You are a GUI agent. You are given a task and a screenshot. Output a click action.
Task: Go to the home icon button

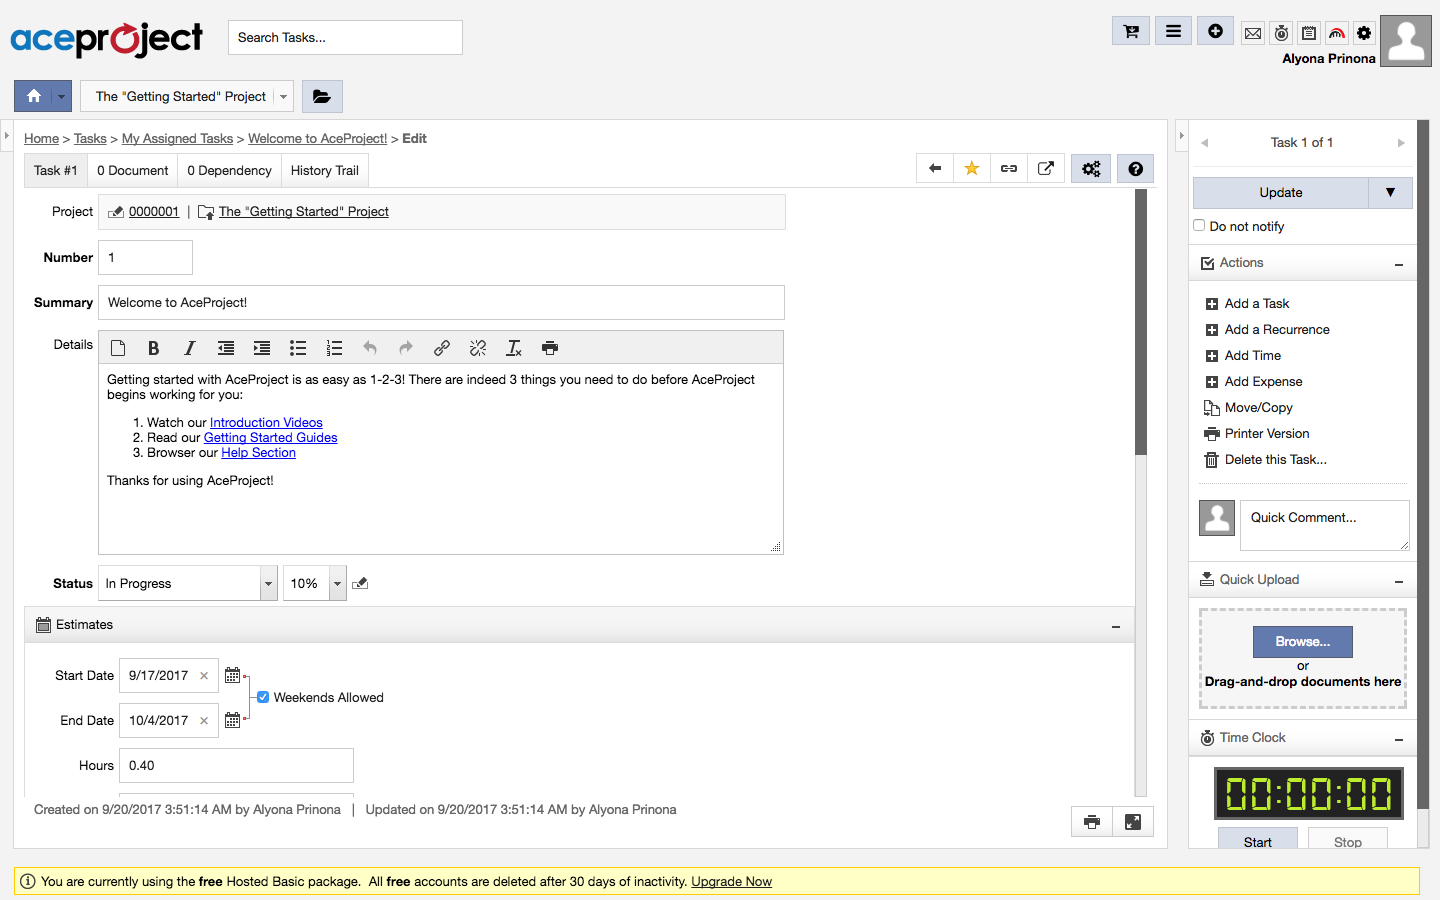coord(33,96)
